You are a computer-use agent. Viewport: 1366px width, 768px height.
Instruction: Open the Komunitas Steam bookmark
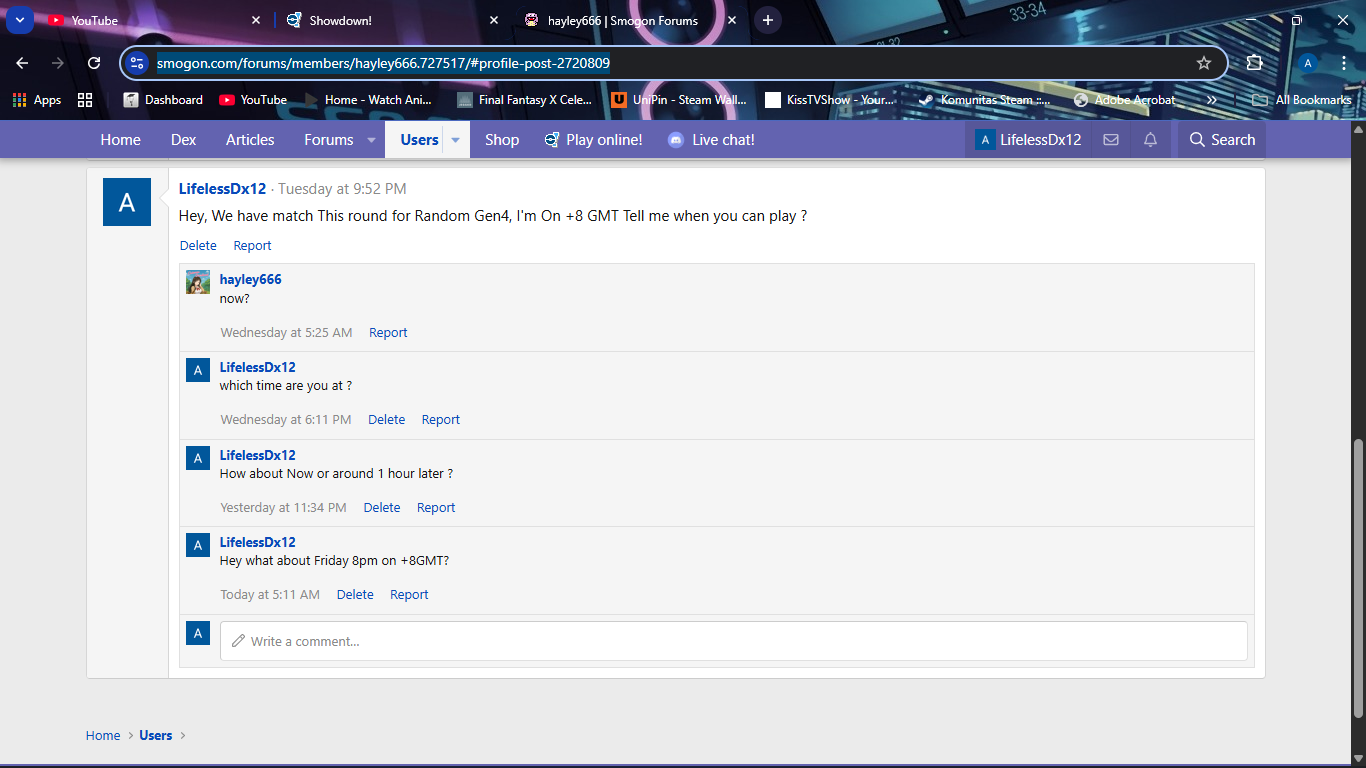click(985, 100)
